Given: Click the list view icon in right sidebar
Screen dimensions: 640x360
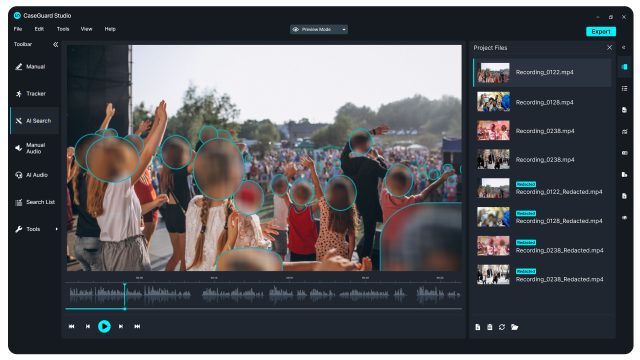Looking at the screenshot, I should click(624, 89).
